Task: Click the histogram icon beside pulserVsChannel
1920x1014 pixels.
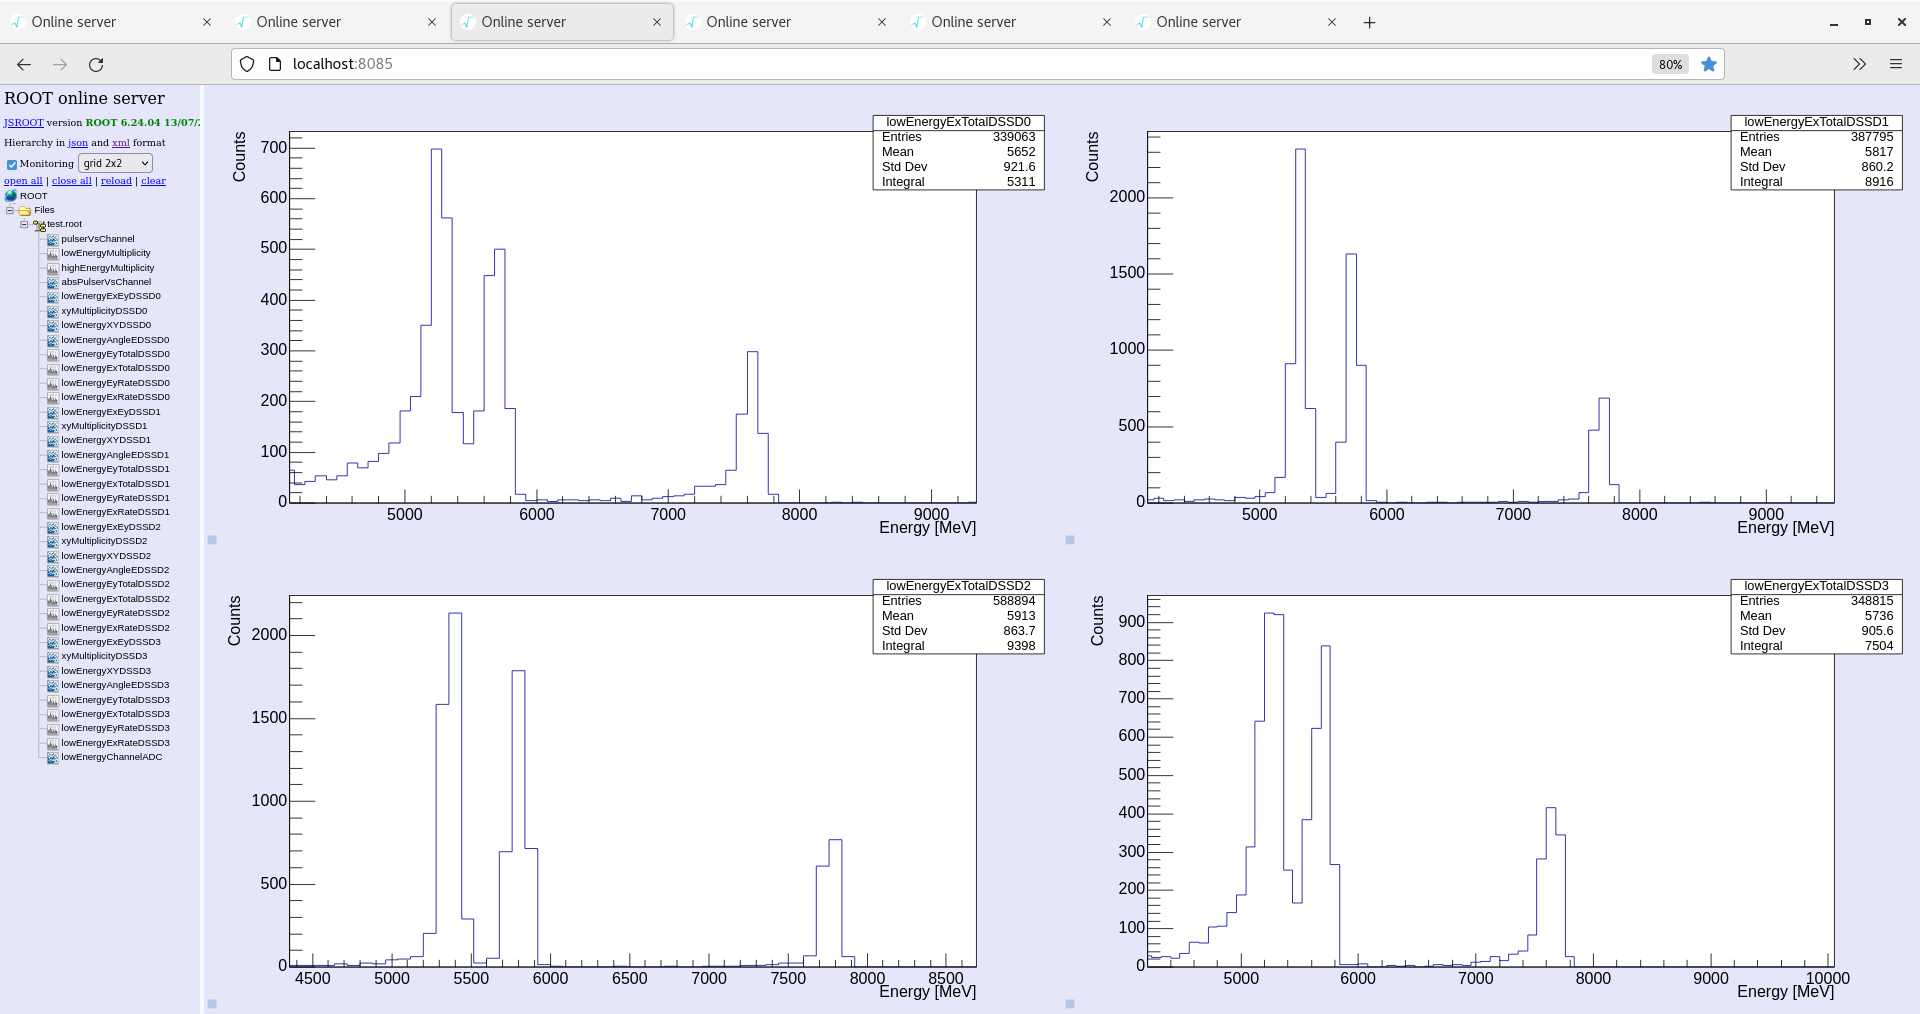Action: (52, 239)
